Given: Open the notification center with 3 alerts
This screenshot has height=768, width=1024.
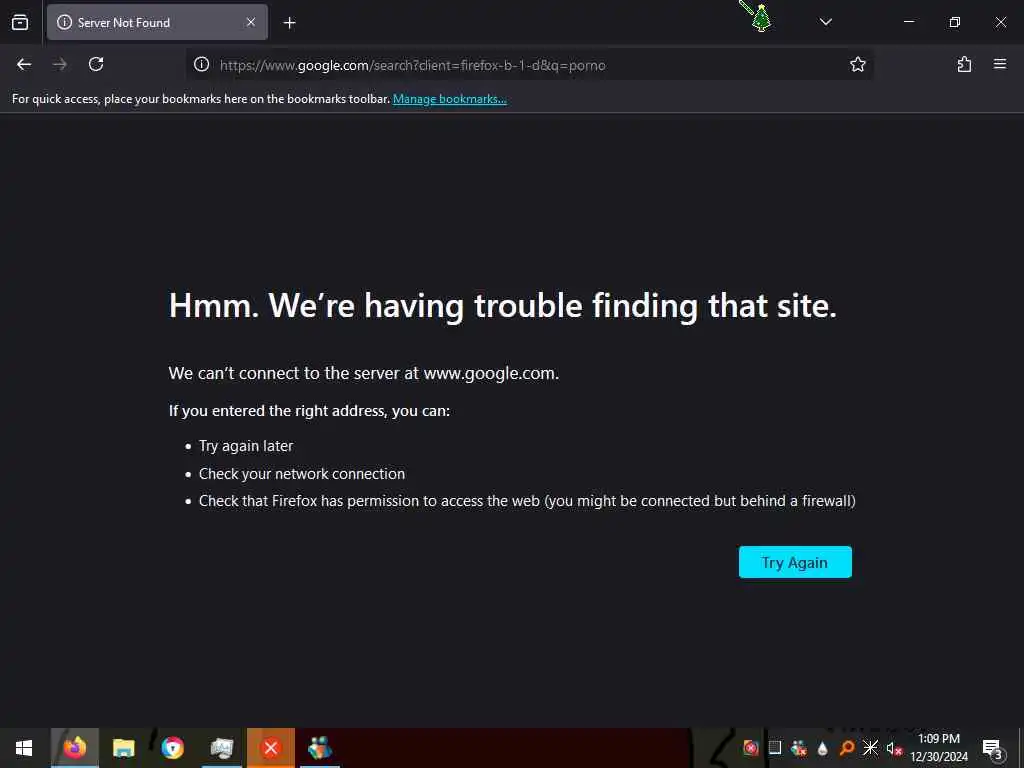Looking at the screenshot, I should coord(992,748).
